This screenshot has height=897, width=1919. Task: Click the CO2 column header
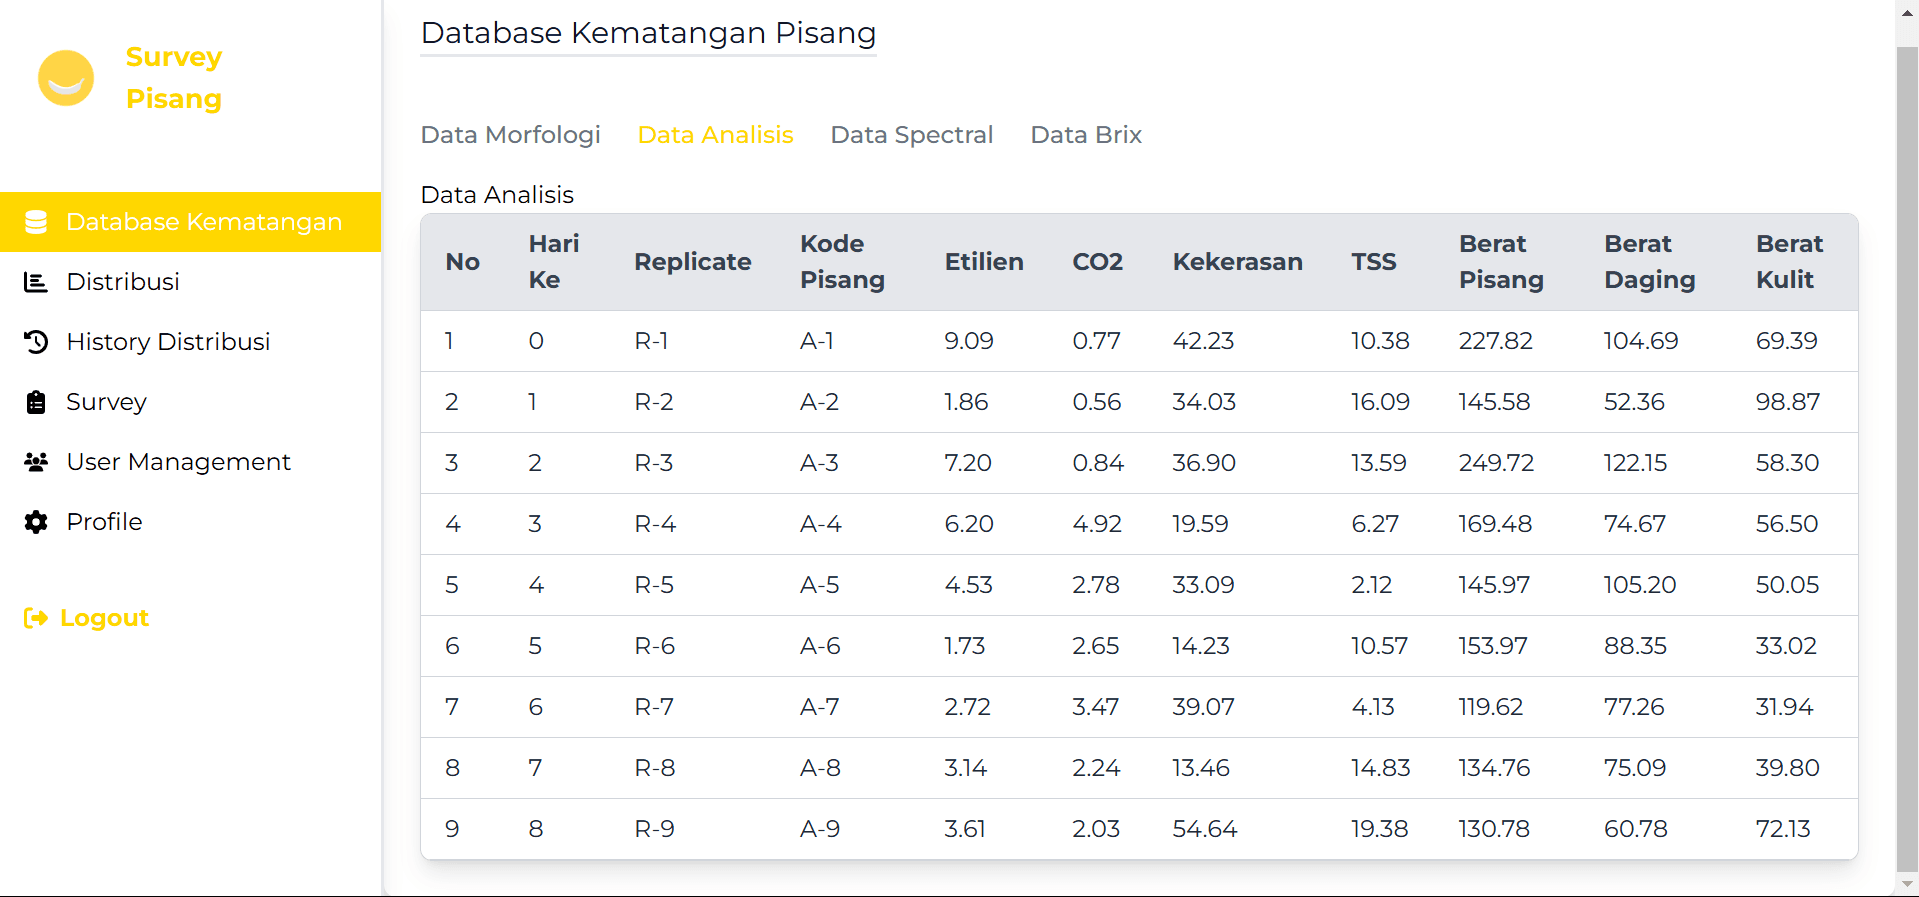[x=1097, y=262]
